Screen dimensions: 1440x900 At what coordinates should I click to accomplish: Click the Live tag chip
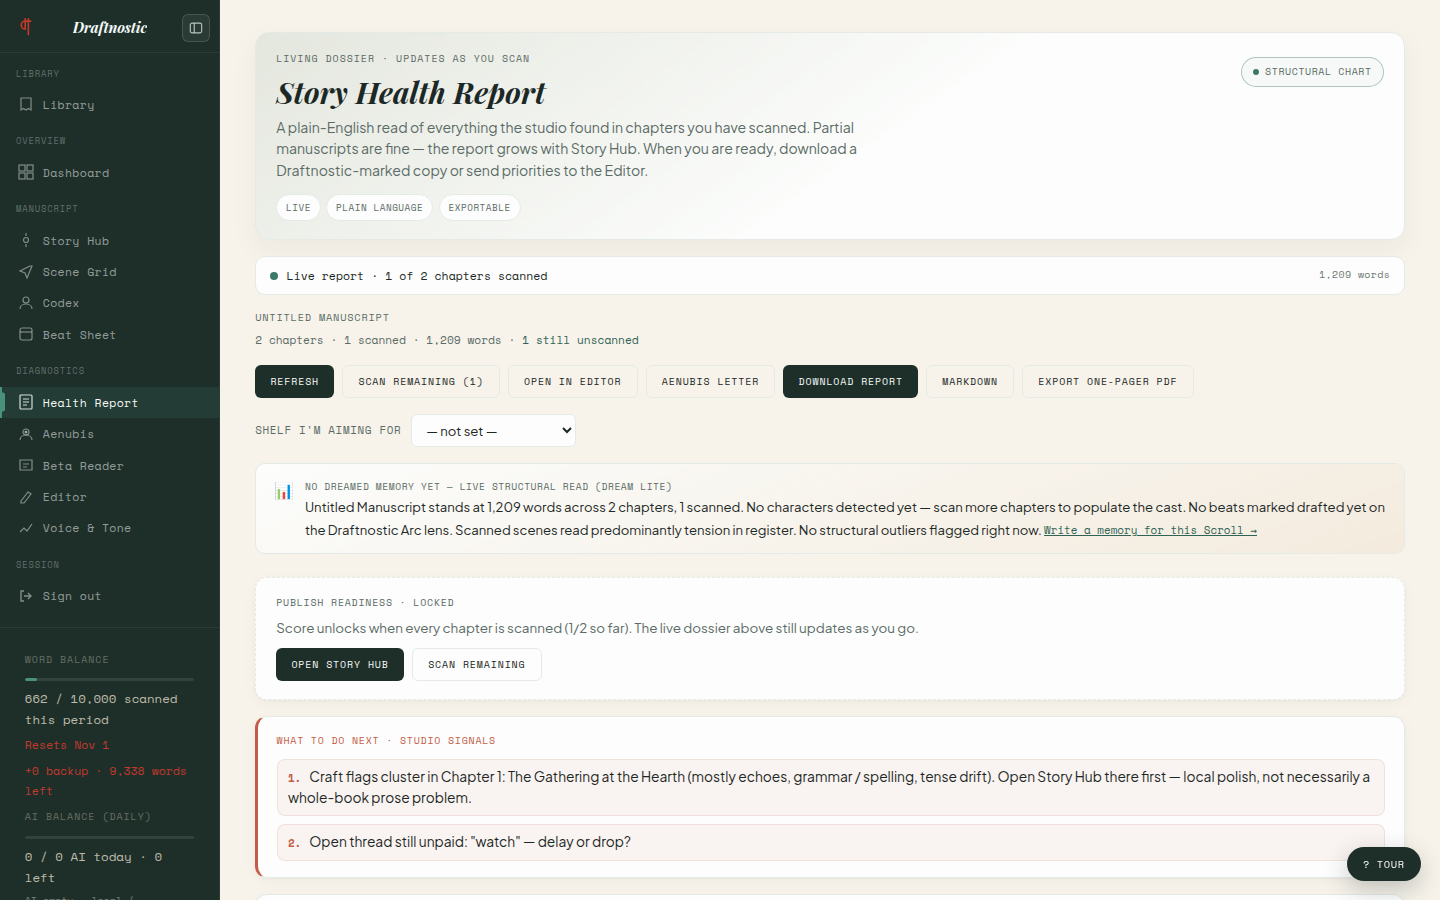pos(298,207)
